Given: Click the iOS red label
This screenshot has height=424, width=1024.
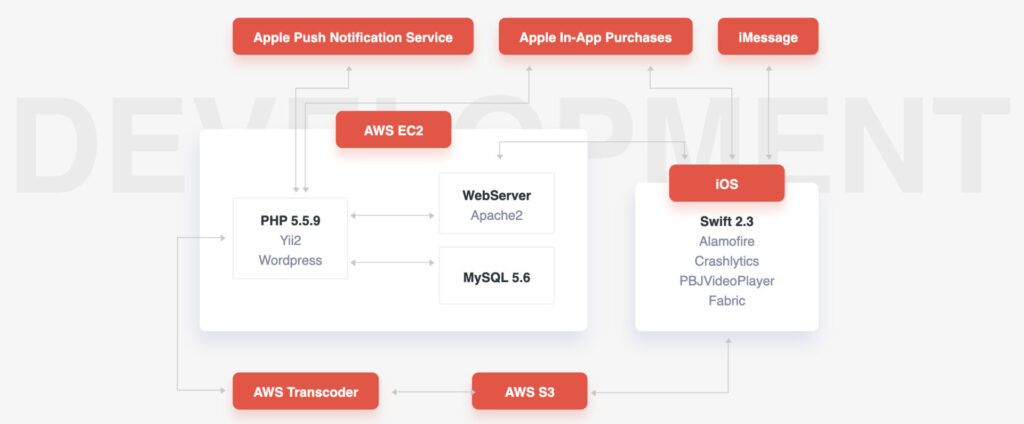Looking at the screenshot, I should click(x=727, y=184).
